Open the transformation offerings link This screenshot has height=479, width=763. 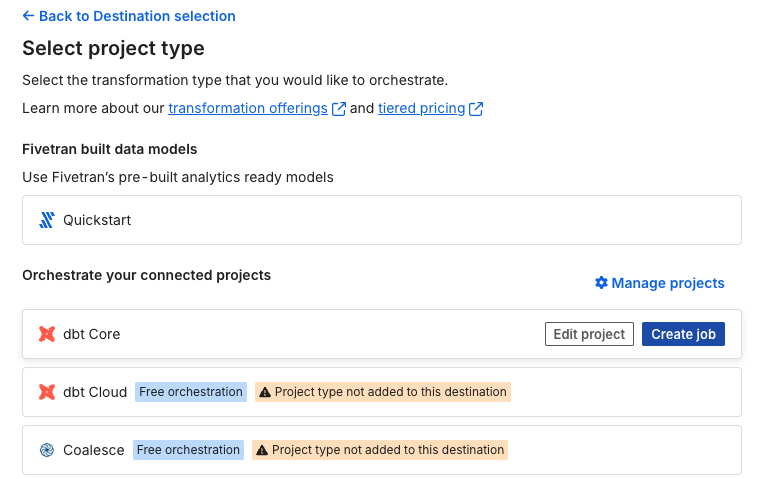(247, 108)
